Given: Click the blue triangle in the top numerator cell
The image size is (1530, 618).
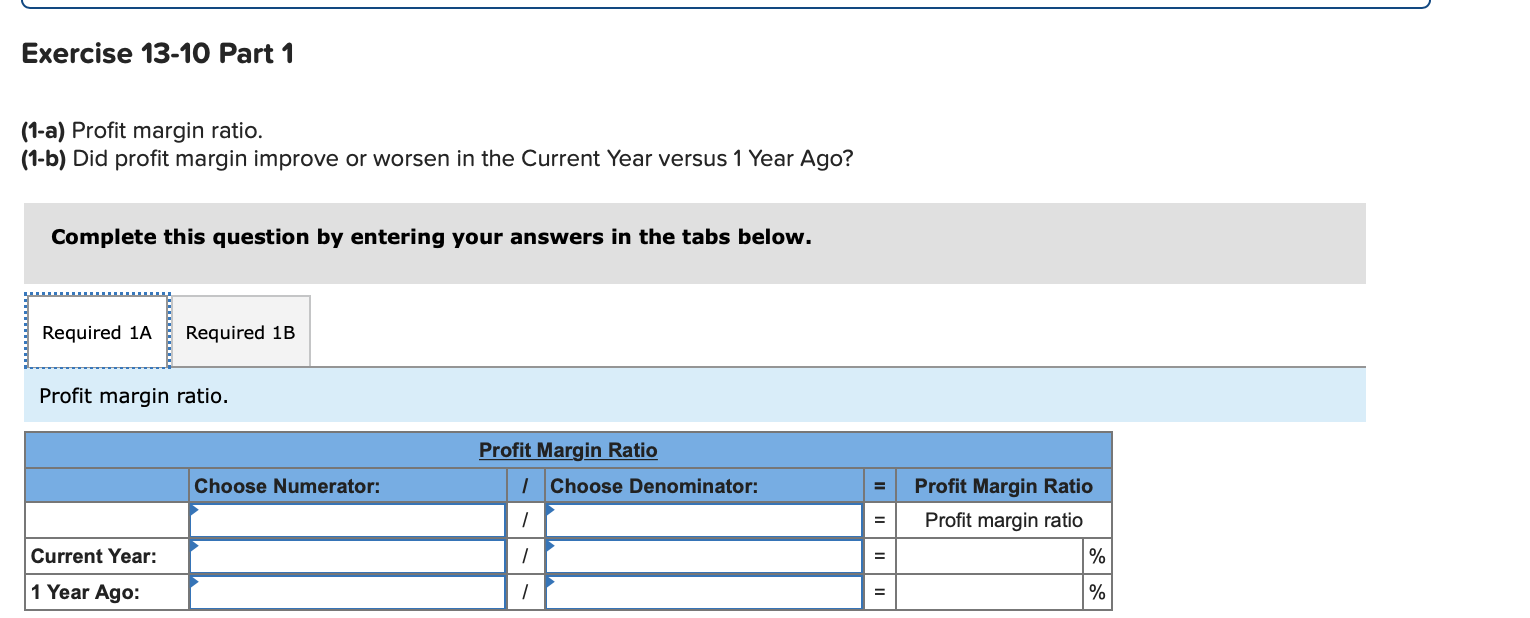Looking at the screenshot, I should click(196, 511).
